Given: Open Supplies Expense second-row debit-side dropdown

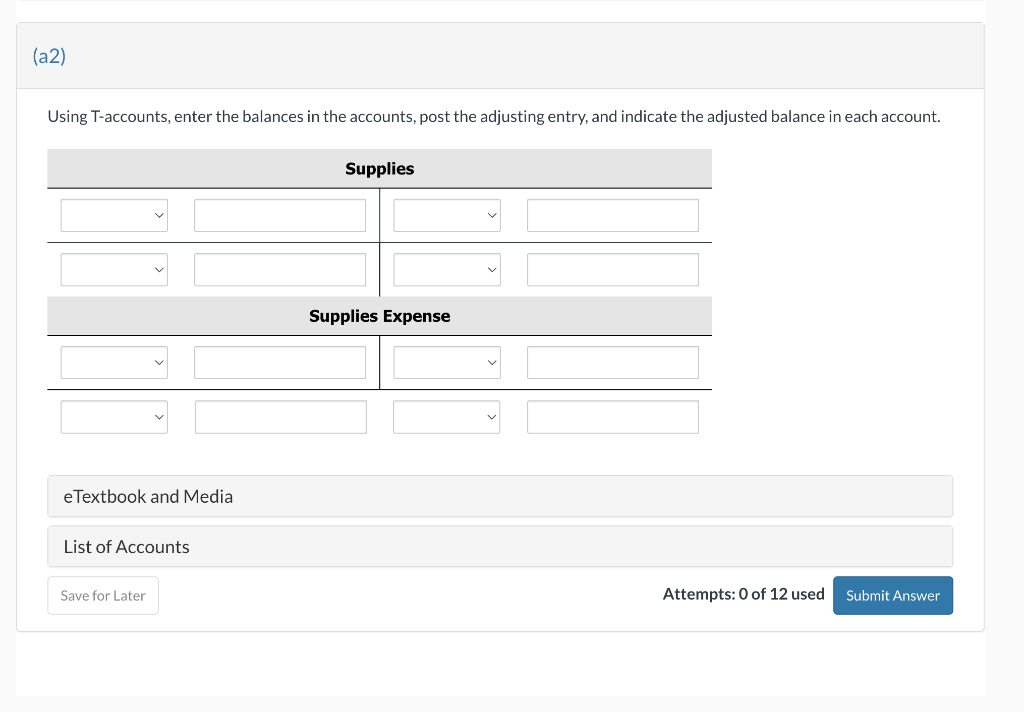Looking at the screenshot, I should tap(114, 417).
